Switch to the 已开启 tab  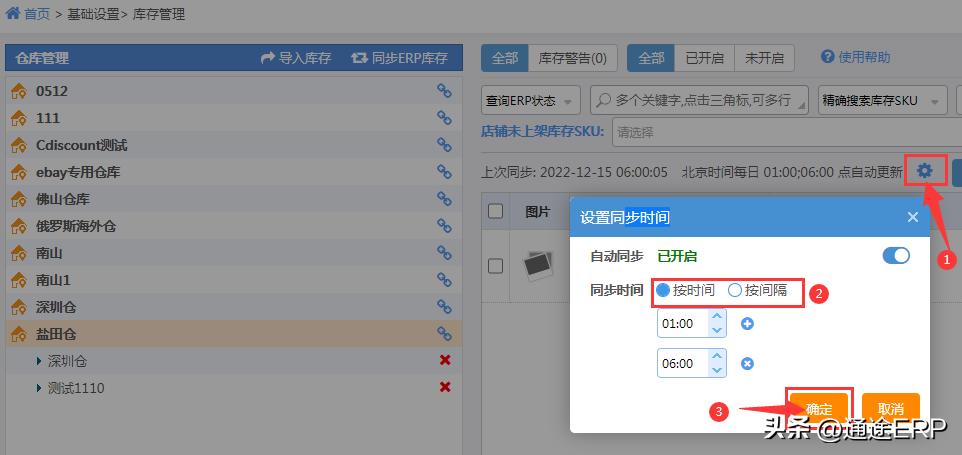tap(704, 58)
